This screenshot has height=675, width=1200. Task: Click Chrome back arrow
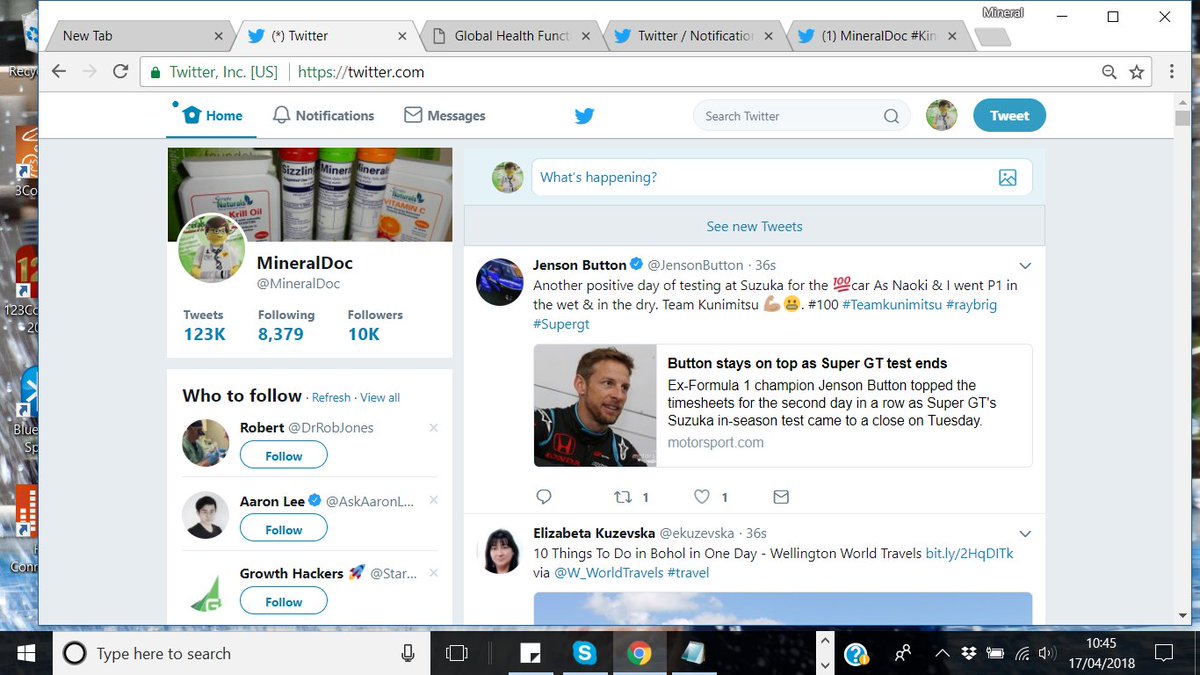click(59, 72)
